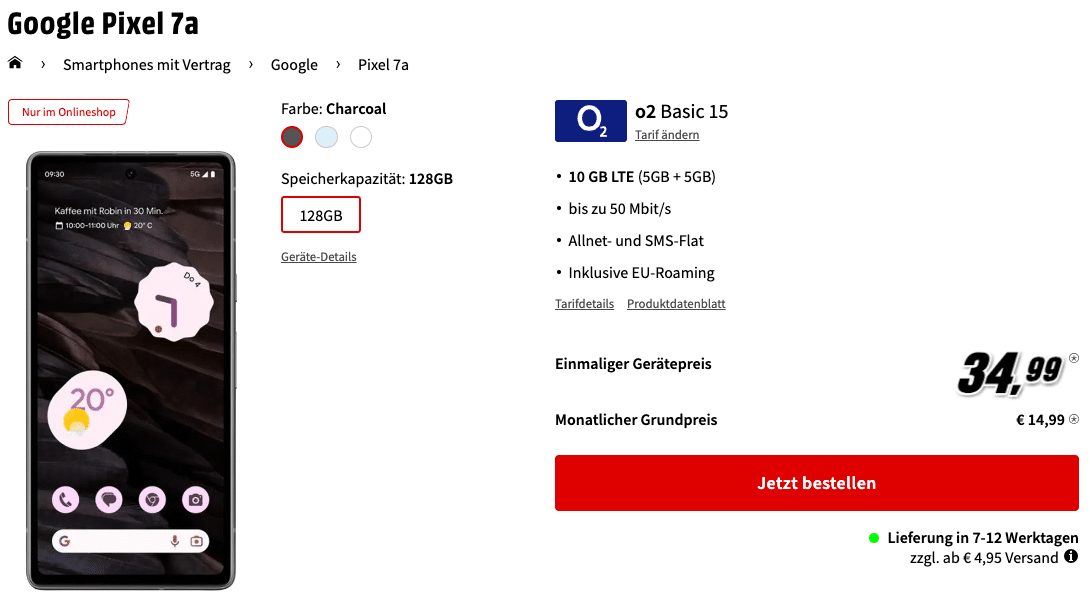Open shipping info icon beside Versand

pyautogui.click(x=1071, y=556)
